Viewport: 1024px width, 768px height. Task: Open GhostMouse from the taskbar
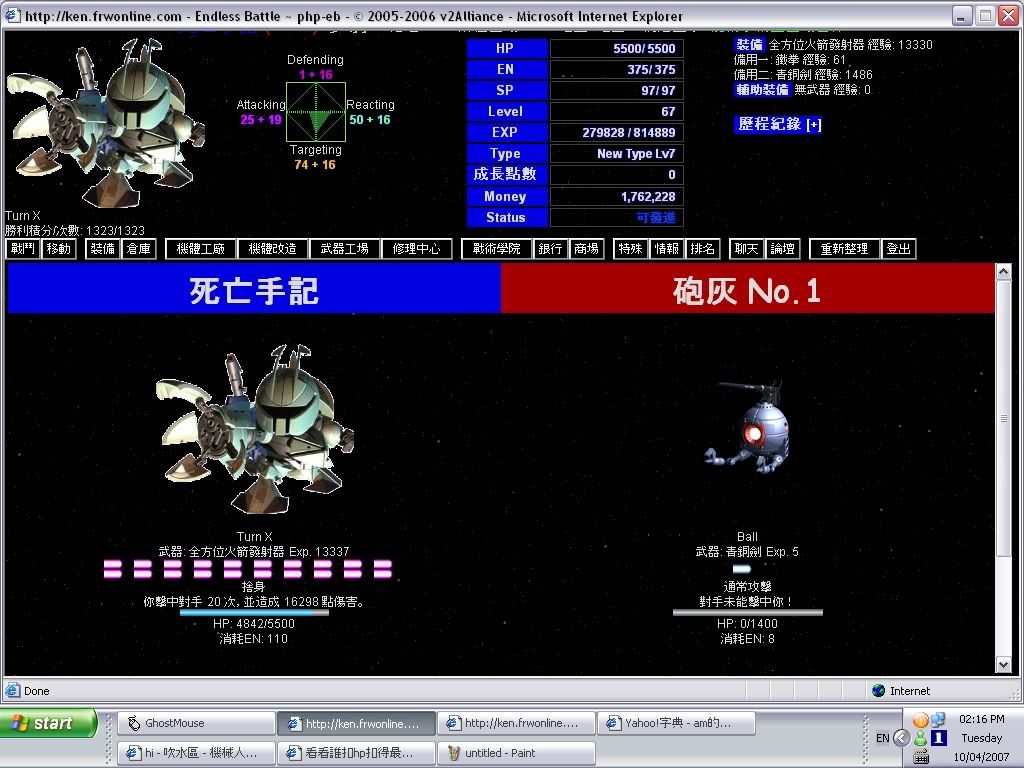(194, 723)
